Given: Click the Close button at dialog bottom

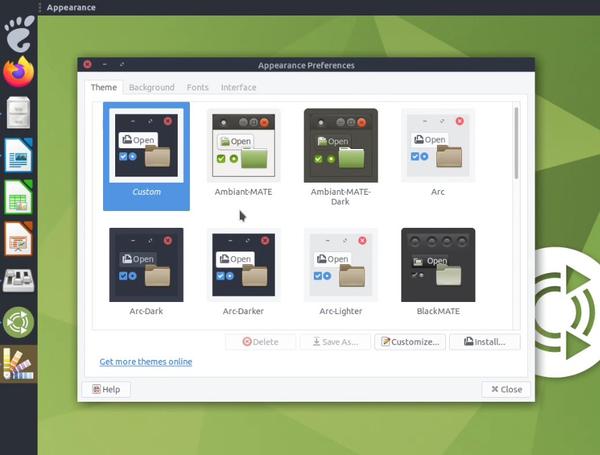Looking at the screenshot, I should (x=506, y=389).
